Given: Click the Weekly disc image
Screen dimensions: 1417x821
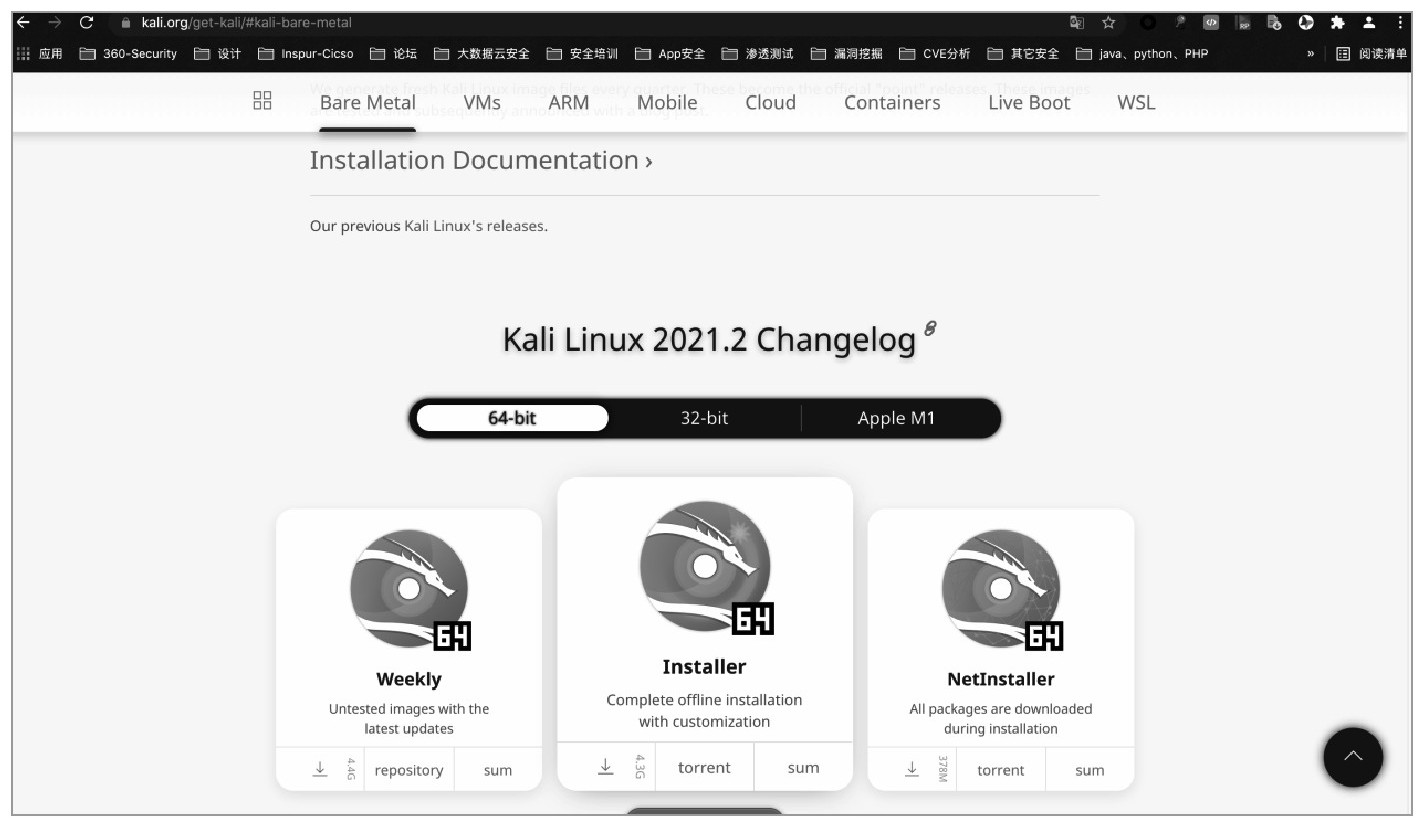Looking at the screenshot, I should coord(409,589).
